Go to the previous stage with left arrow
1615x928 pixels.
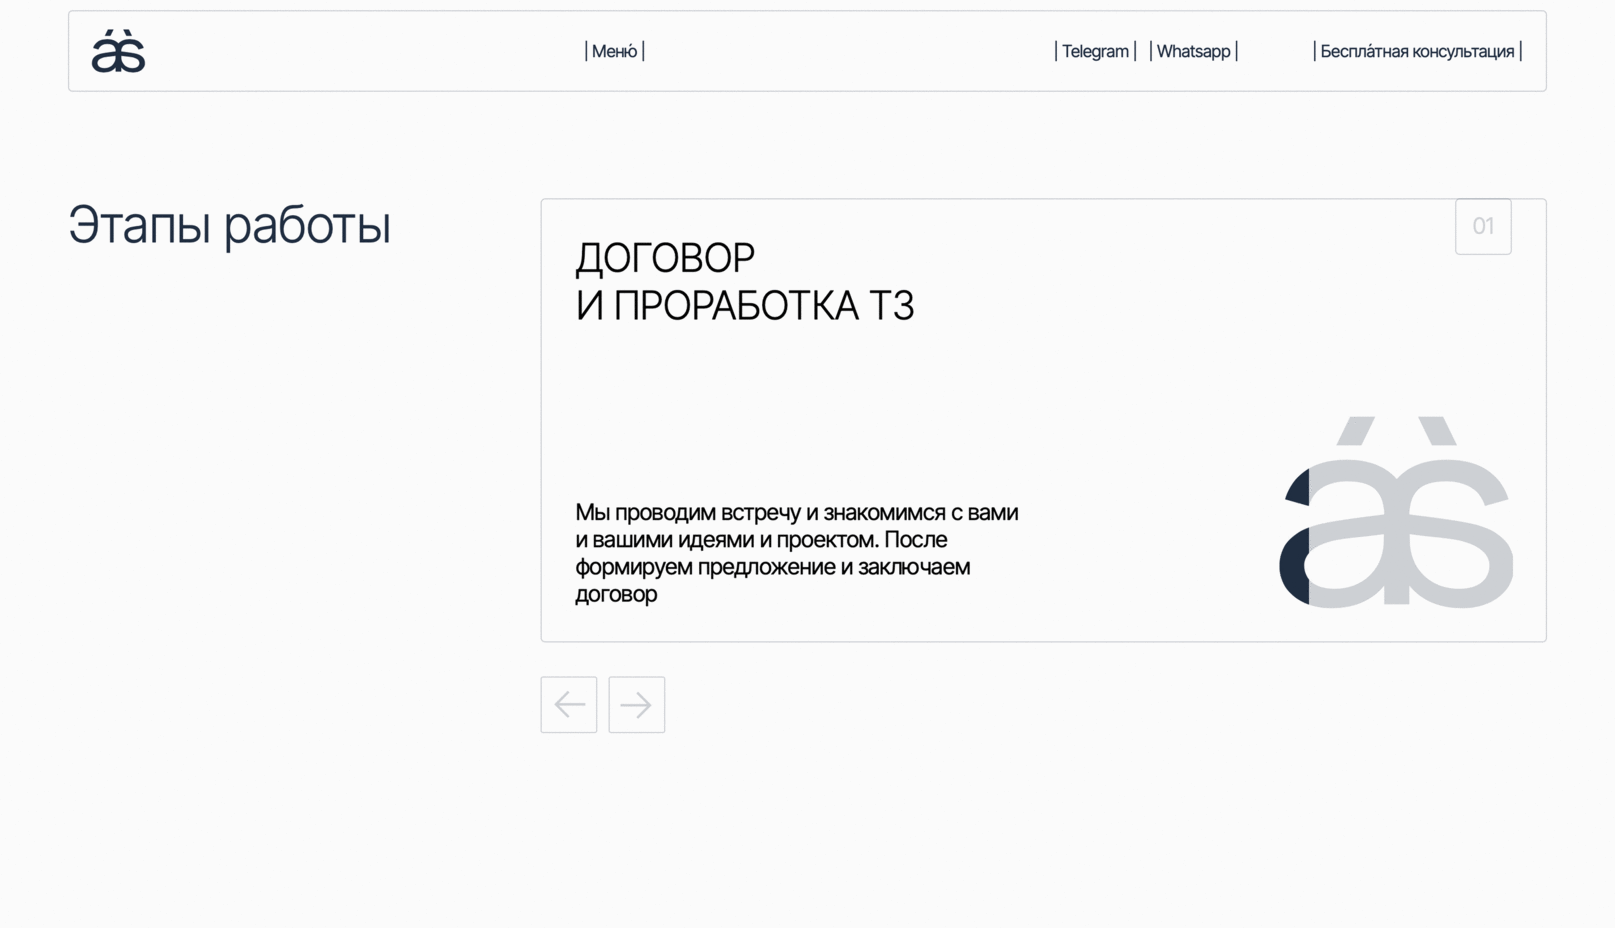click(x=569, y=705)
